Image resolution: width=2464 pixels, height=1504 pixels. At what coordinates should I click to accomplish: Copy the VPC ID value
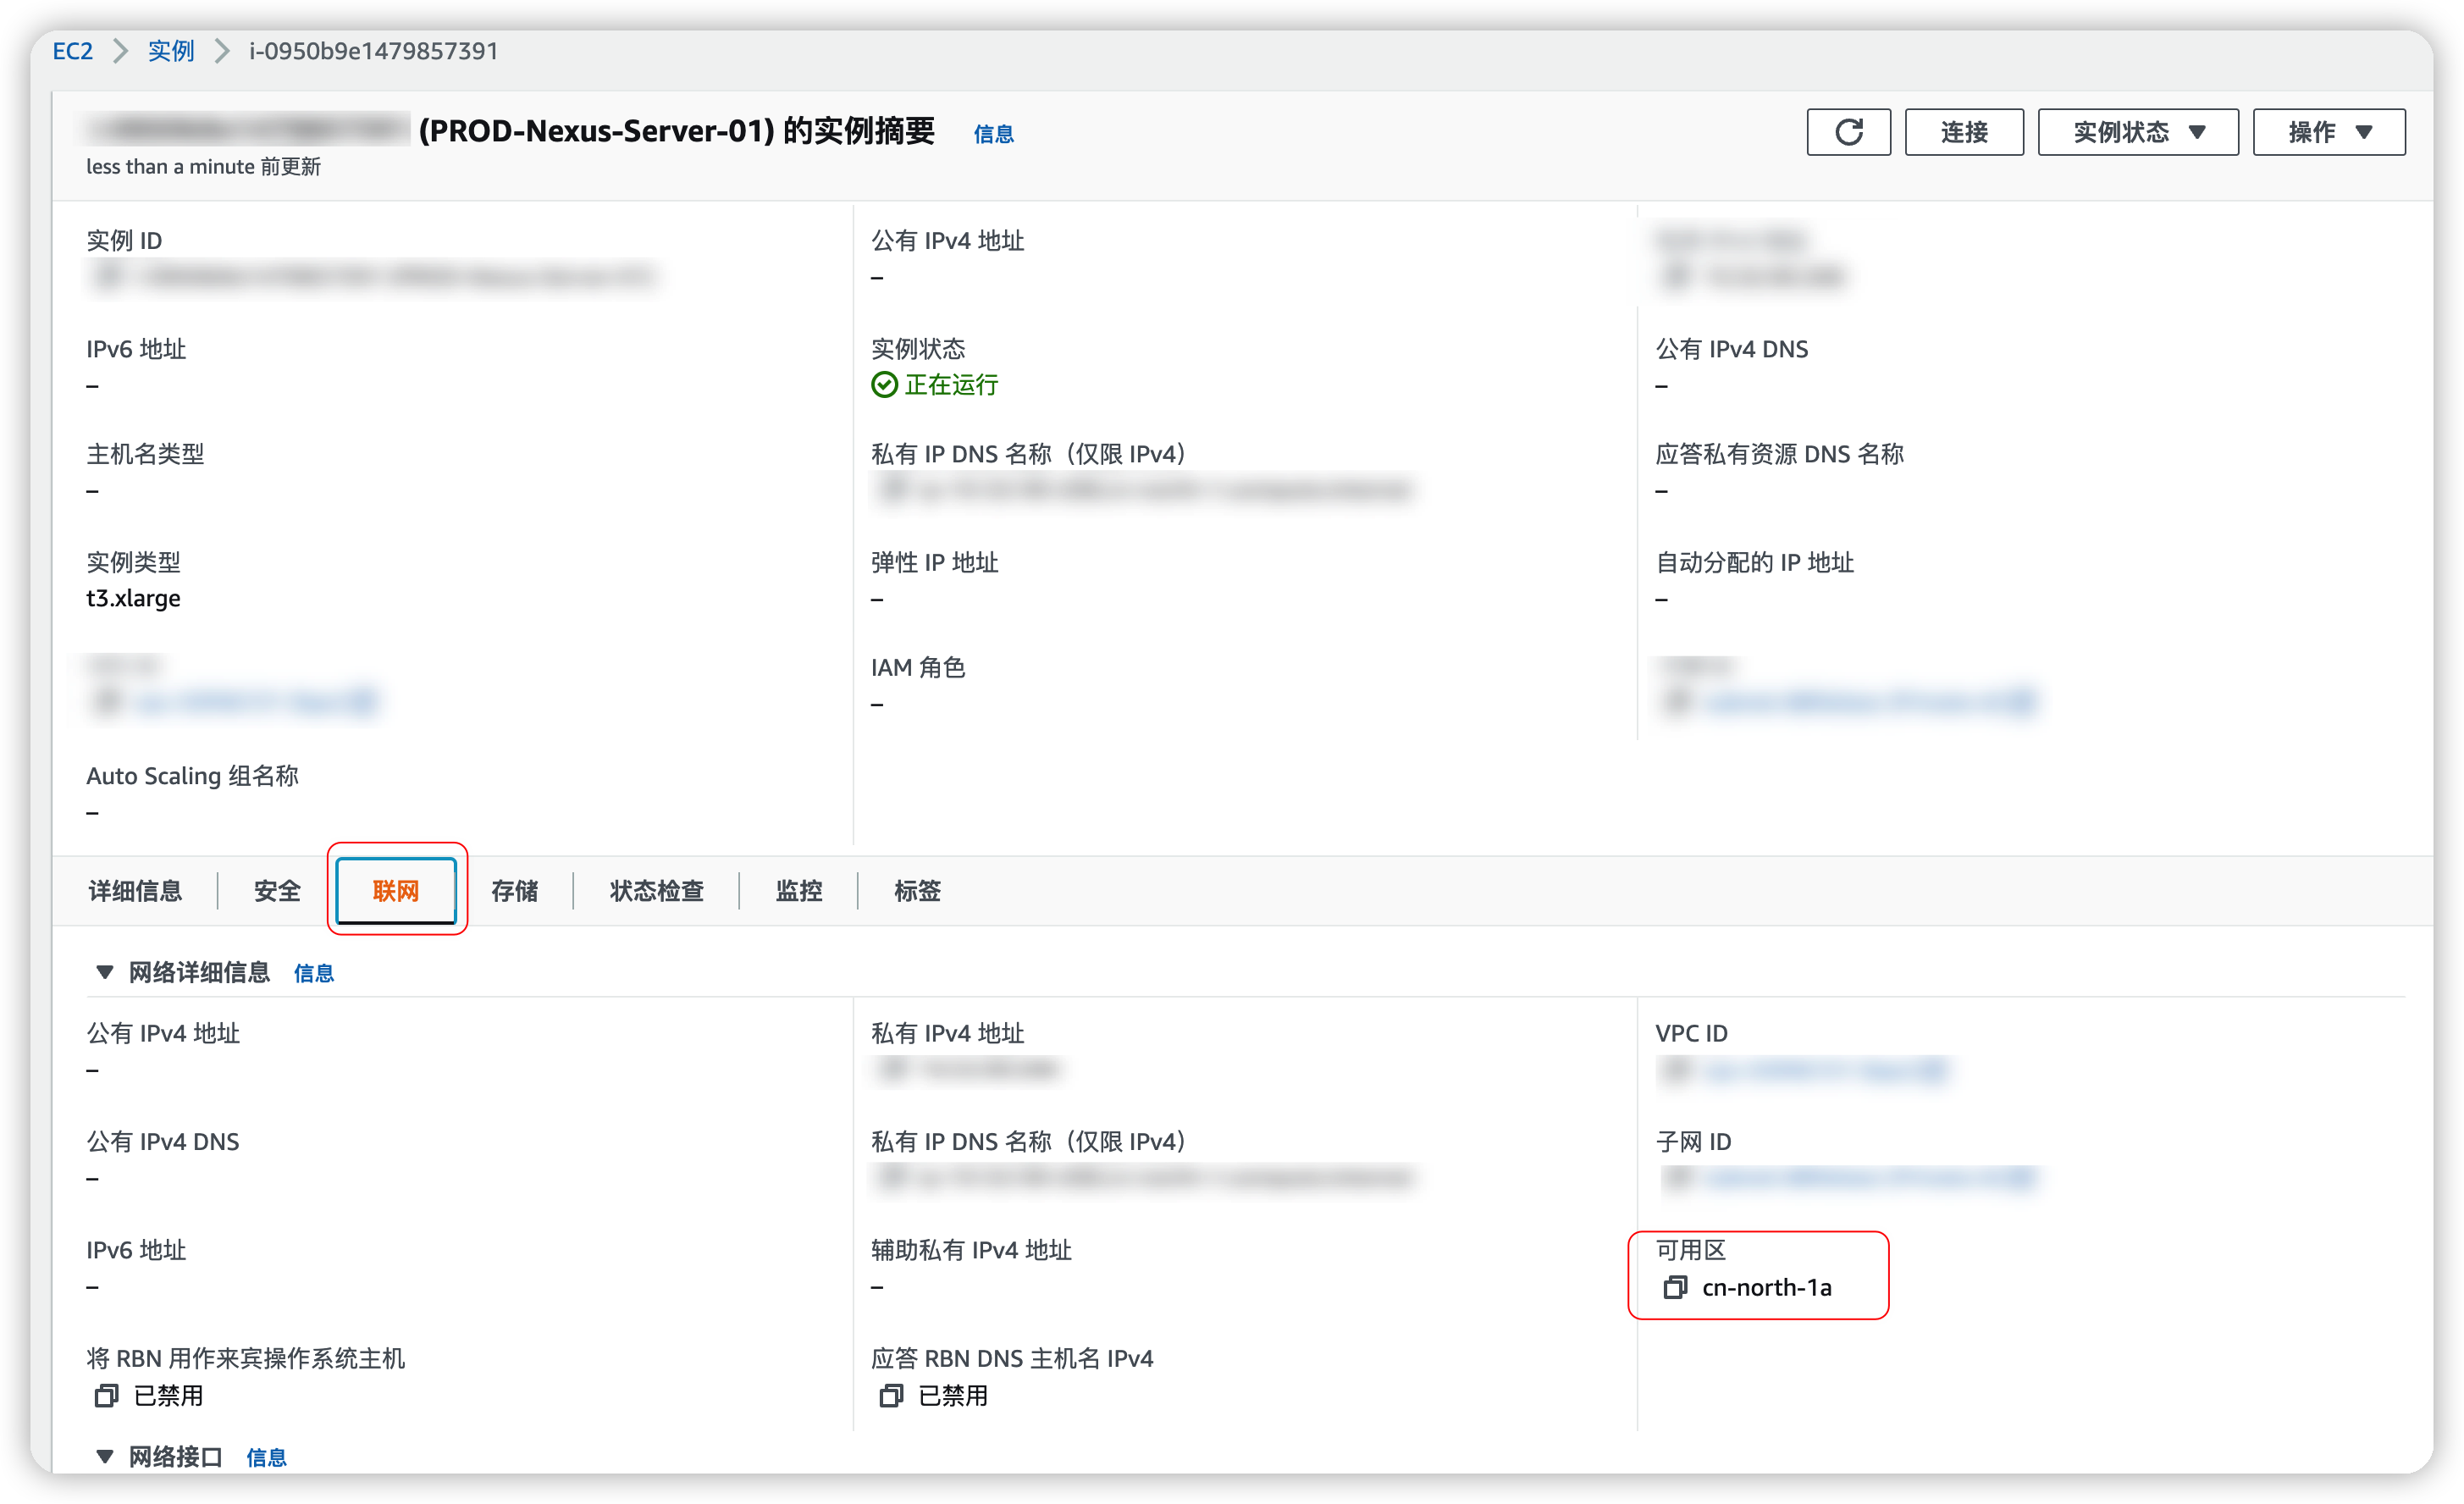tap(1675, 1072)
